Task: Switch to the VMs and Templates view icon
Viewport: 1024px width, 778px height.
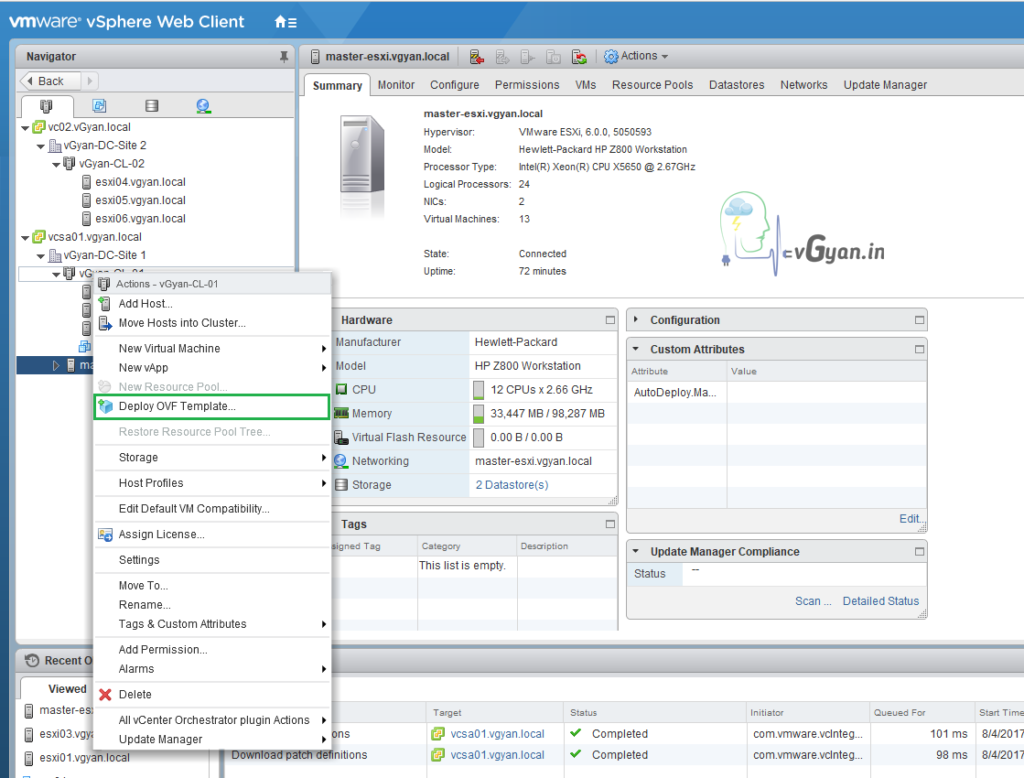Action: (97, 105)
